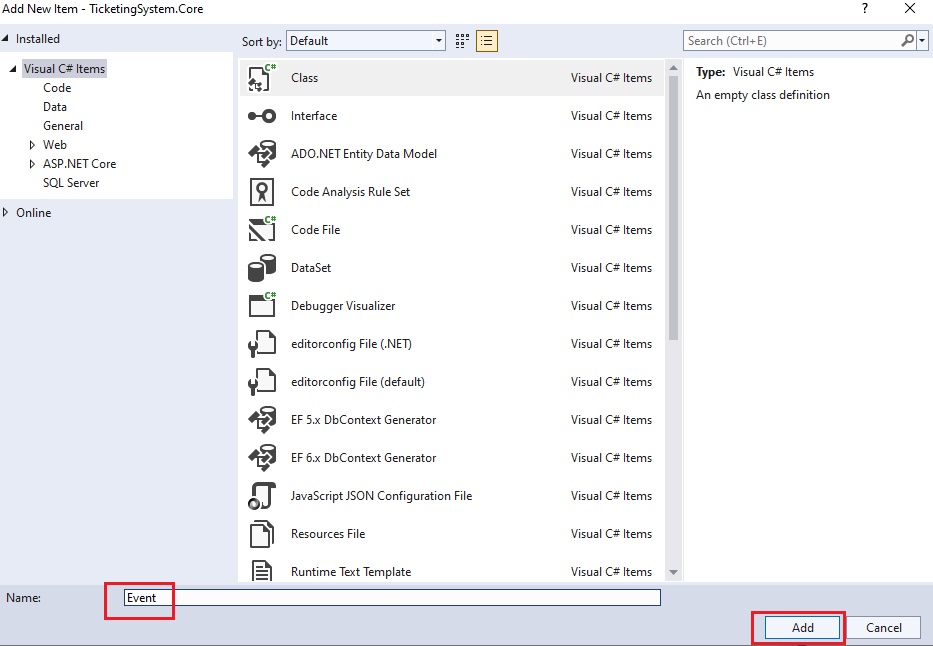Screen dimensions: 933x646
Task: Switch to small icons view
Action: pos(462,41)
